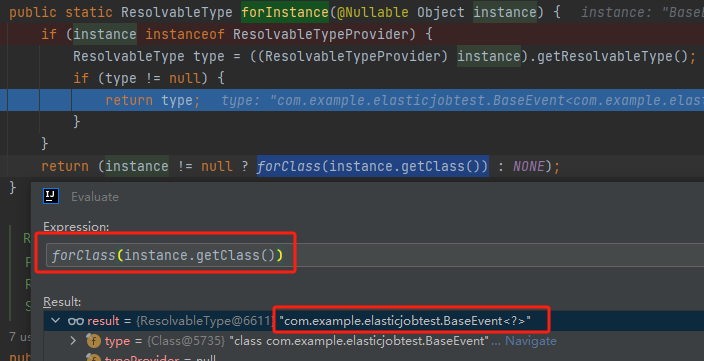Click the glasses watch icon beside result
704x361 pixels.
tap(75, 321)
